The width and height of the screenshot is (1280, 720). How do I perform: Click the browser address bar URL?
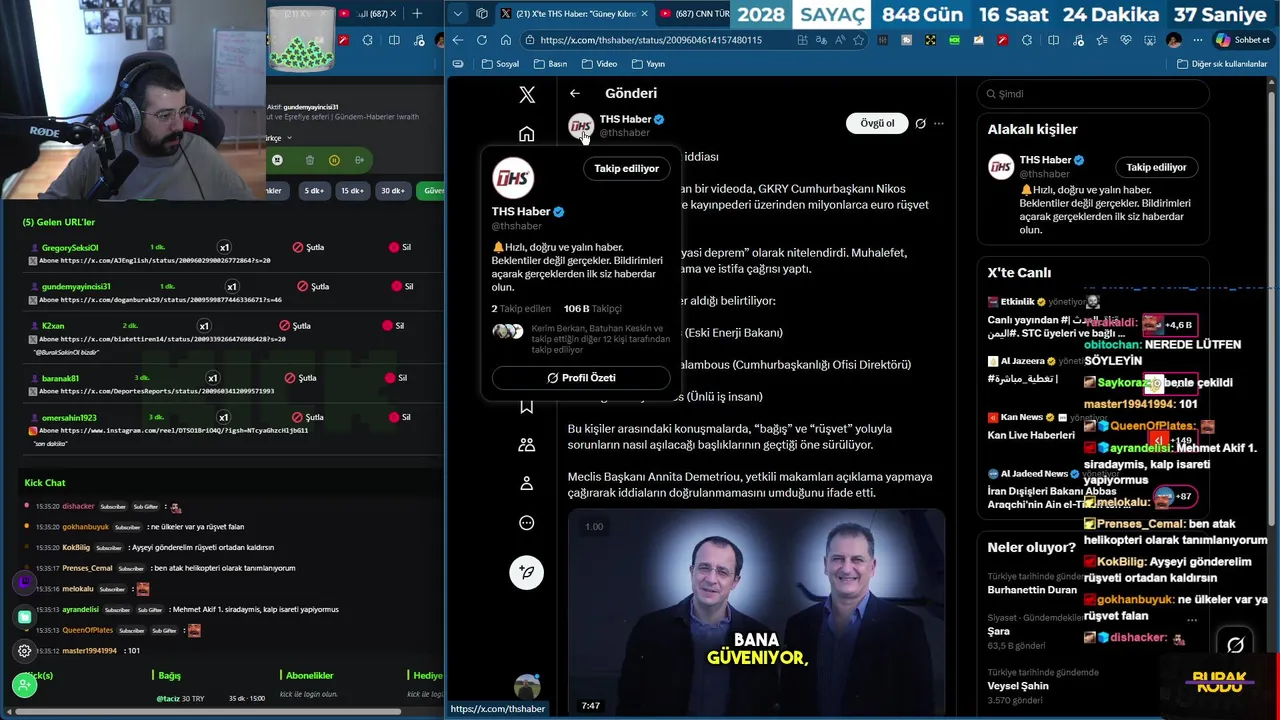(650, 40)
